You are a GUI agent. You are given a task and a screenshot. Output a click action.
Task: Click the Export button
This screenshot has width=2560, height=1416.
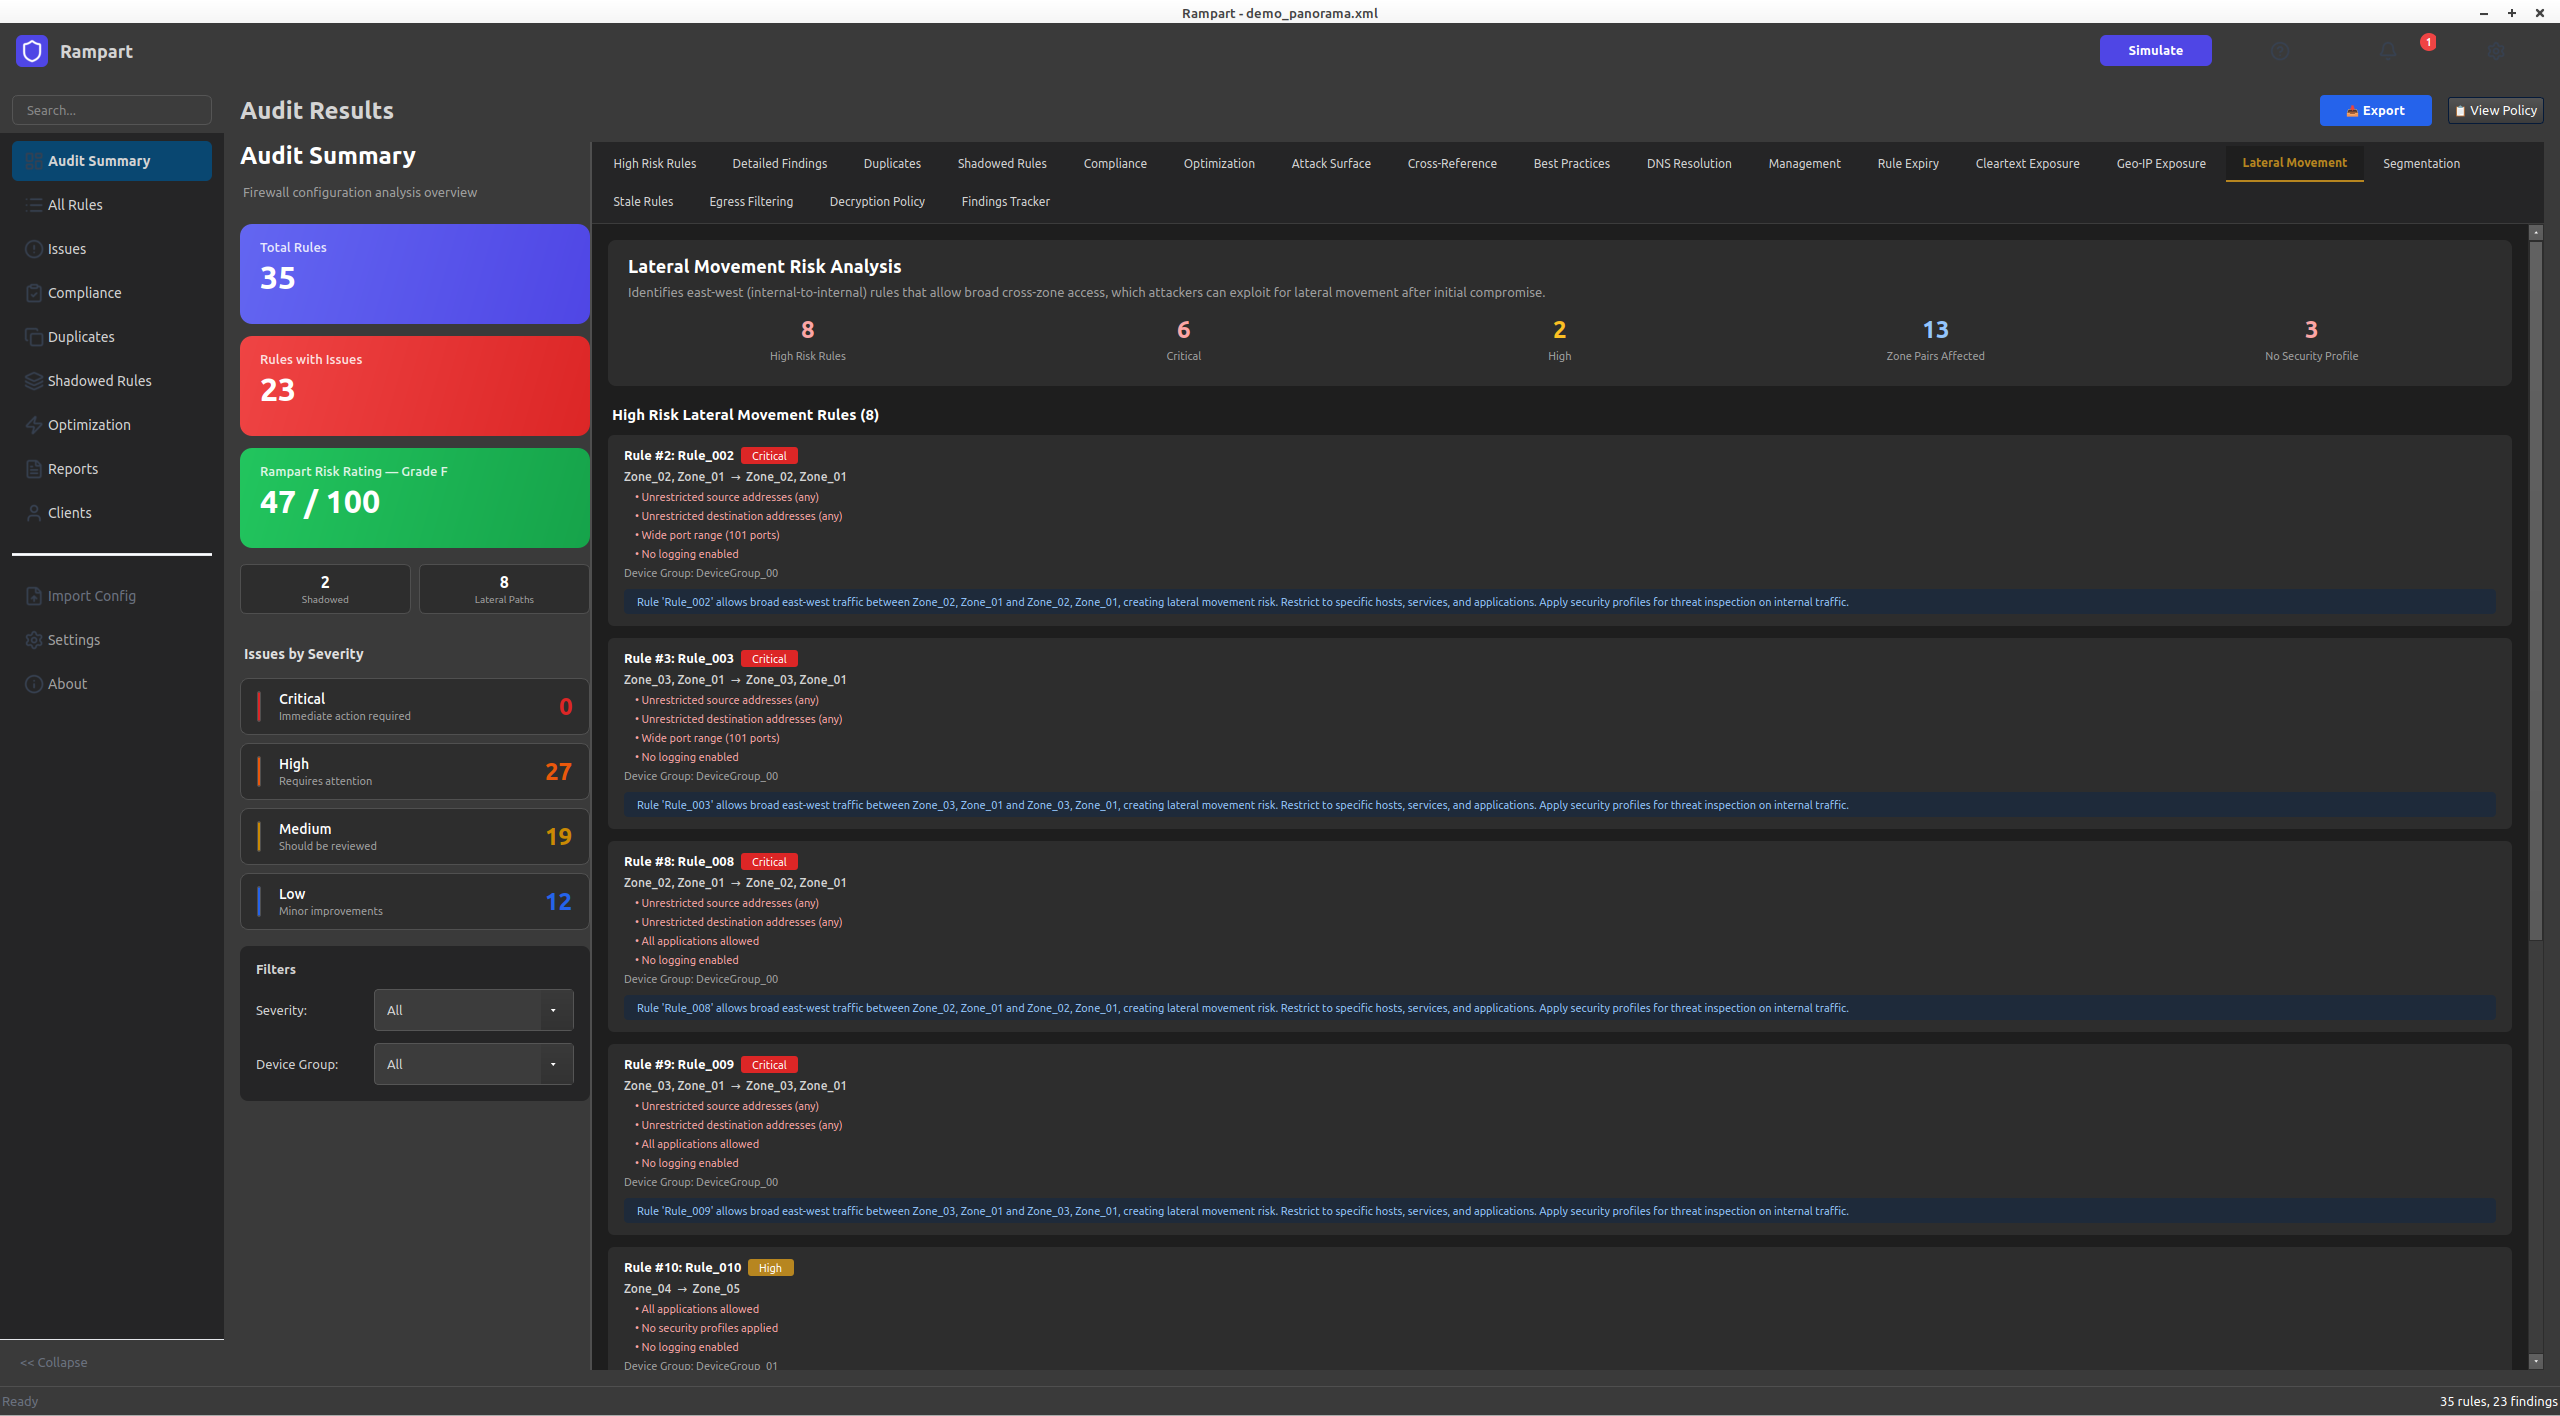(2375, 110)
